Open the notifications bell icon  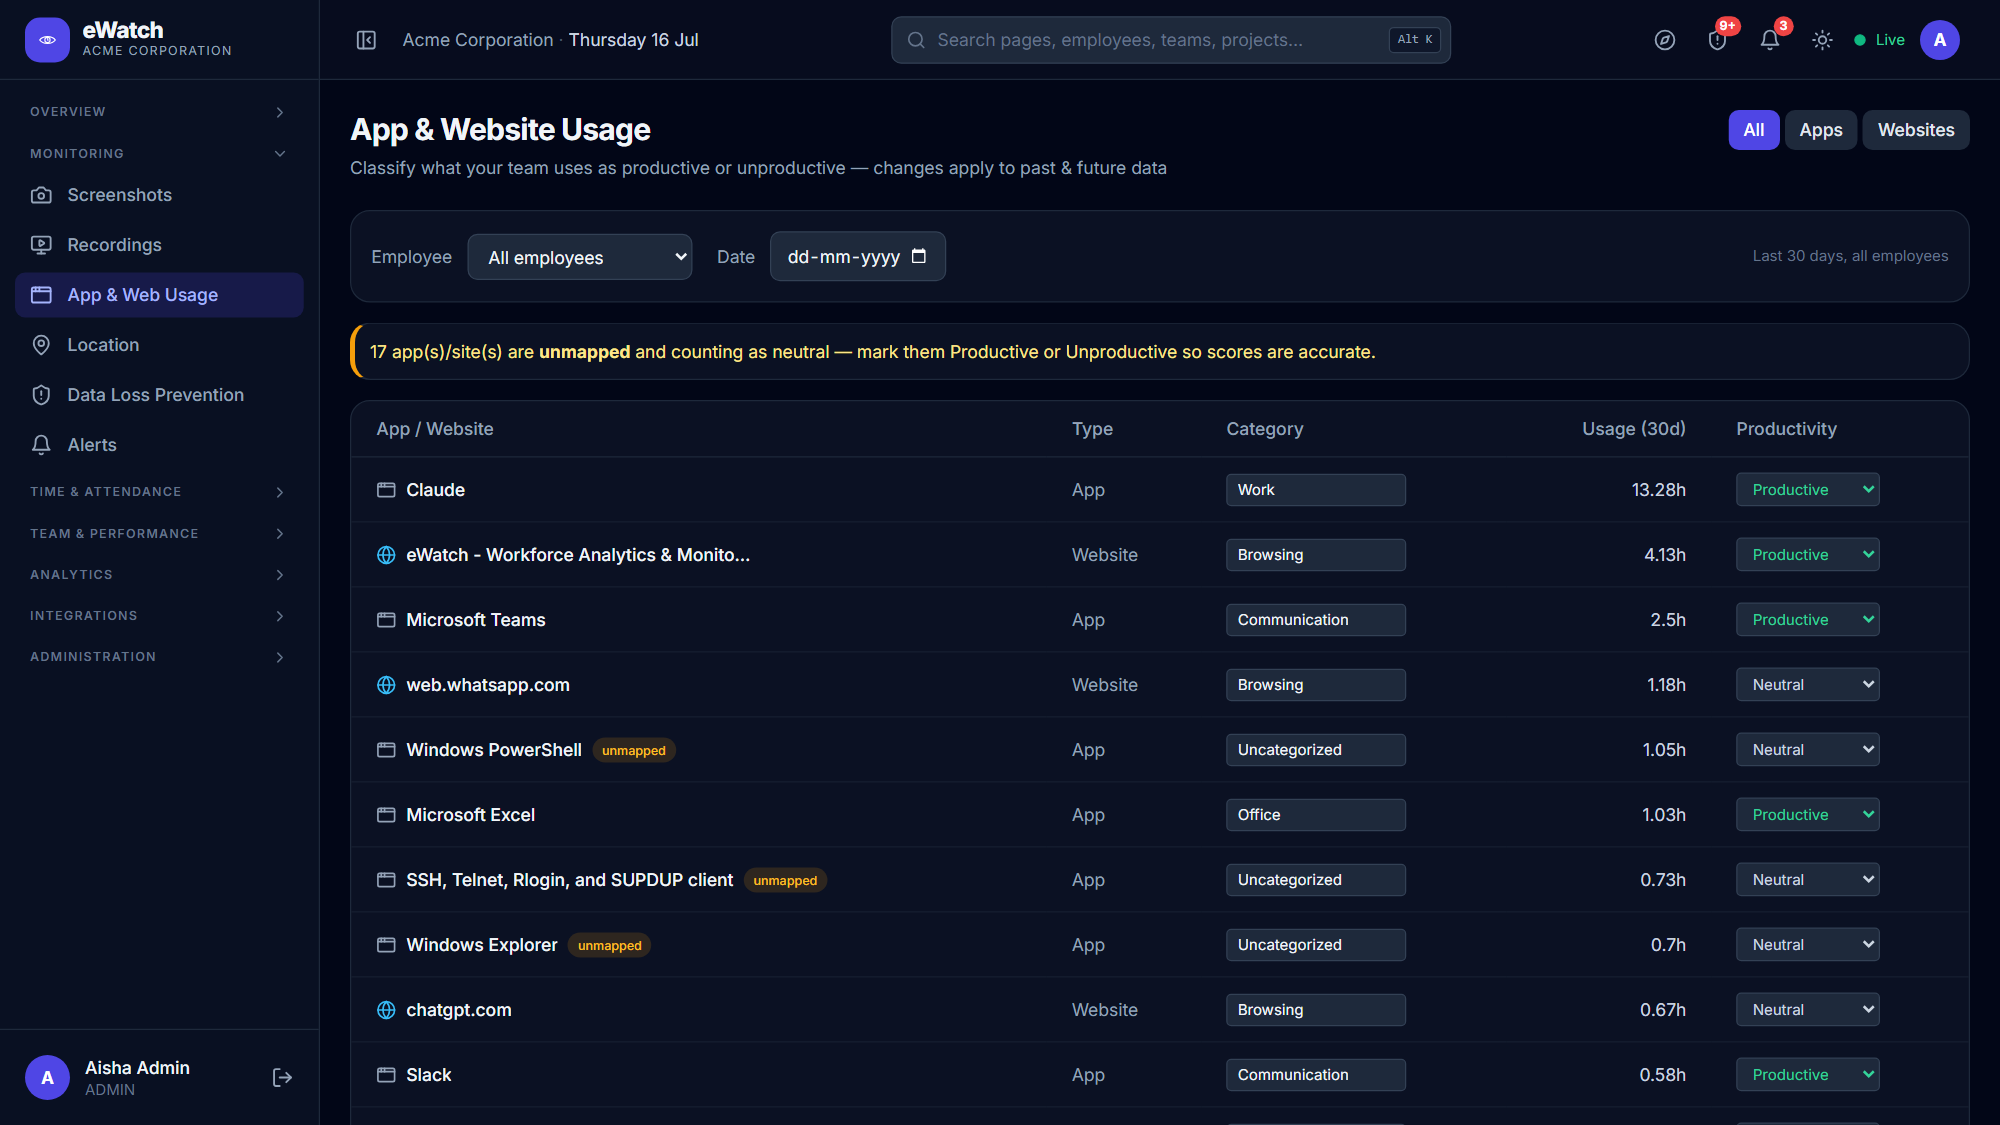coord(1769,40)
